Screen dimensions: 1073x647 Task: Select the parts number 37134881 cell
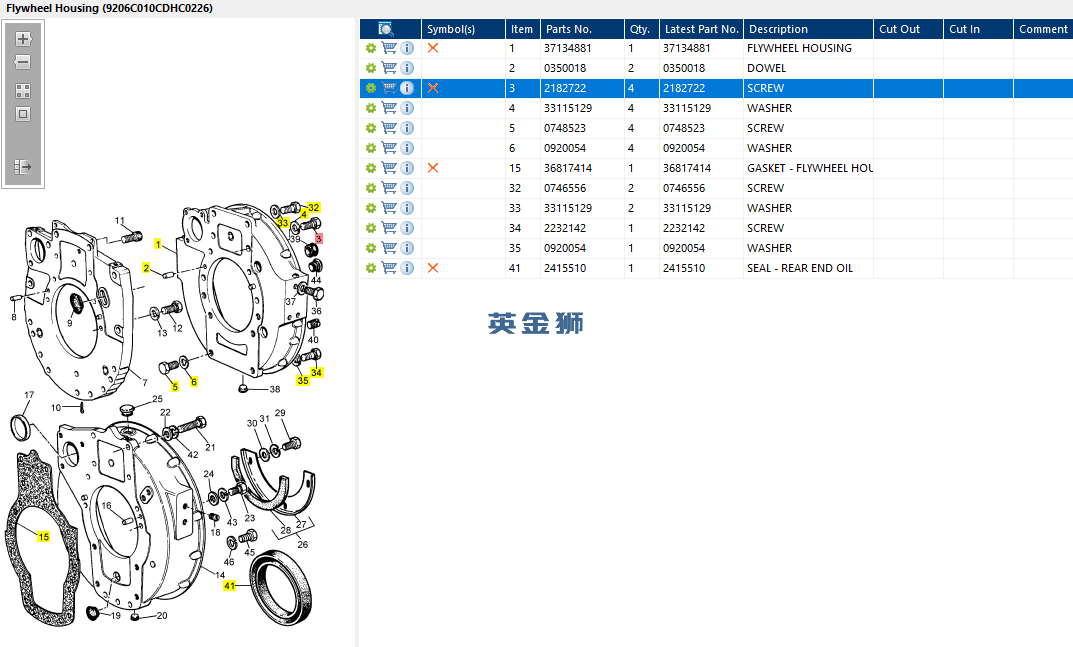[x=582, y=48]
